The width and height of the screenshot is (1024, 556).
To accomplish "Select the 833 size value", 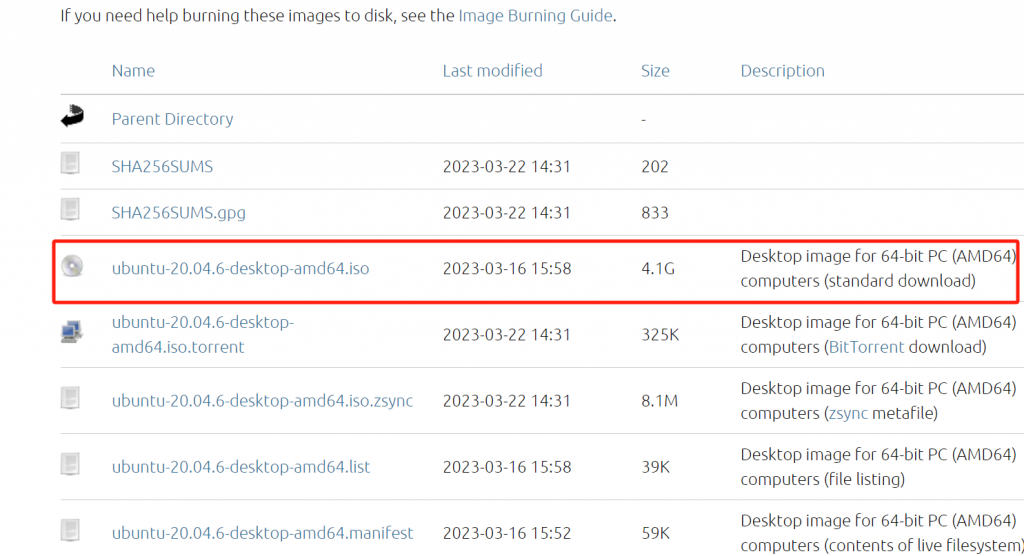I will coord(655,213).
